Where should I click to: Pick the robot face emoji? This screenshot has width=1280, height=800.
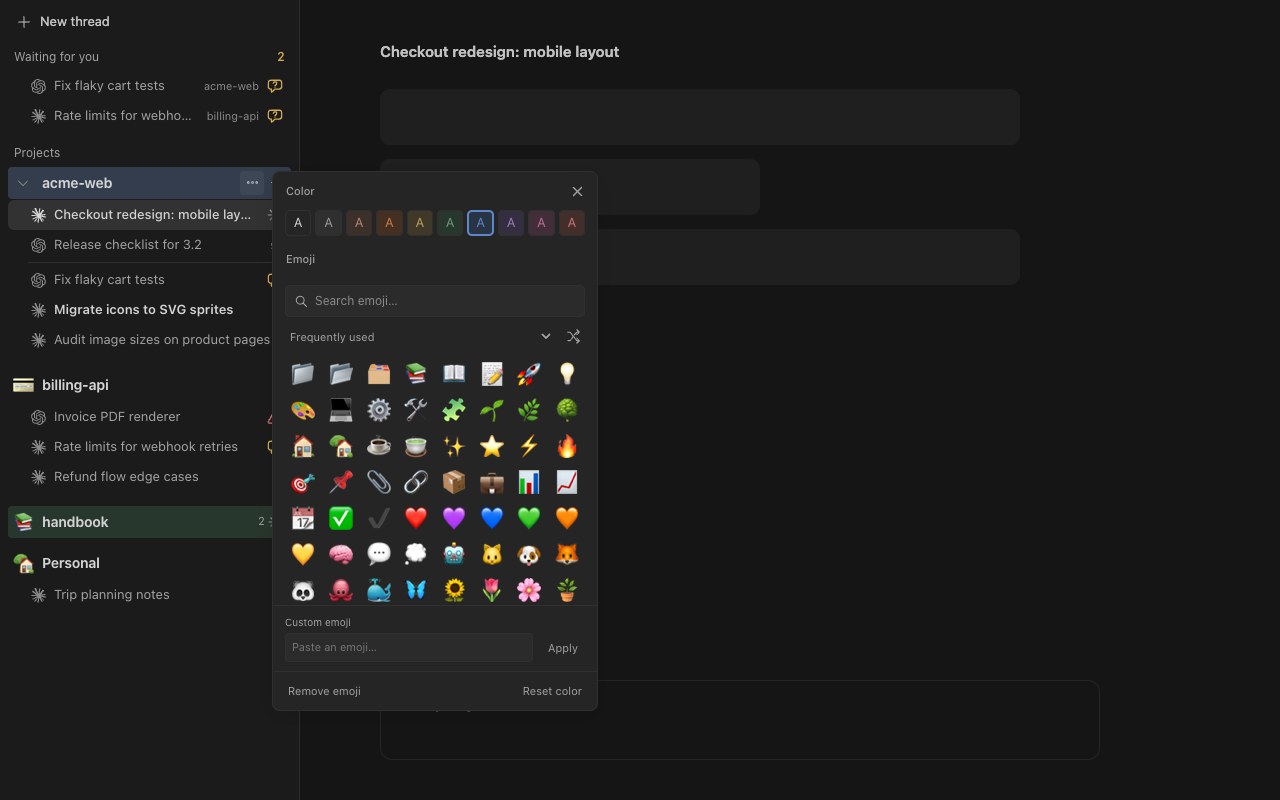(454, 554)
